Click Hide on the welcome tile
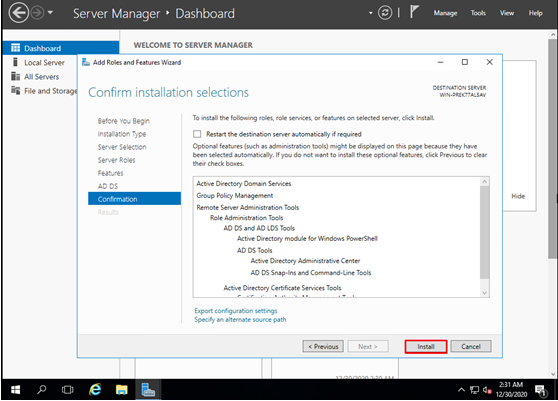Screen dimensions: 558x401 click(518, 196)
